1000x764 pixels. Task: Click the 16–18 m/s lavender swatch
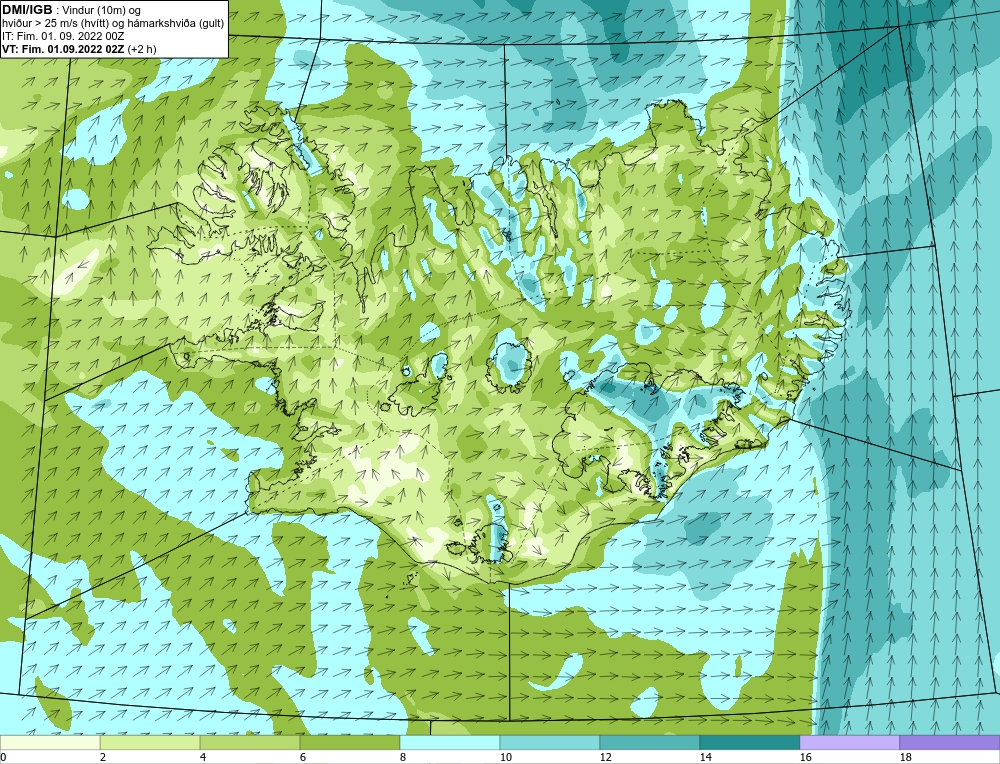849,742
